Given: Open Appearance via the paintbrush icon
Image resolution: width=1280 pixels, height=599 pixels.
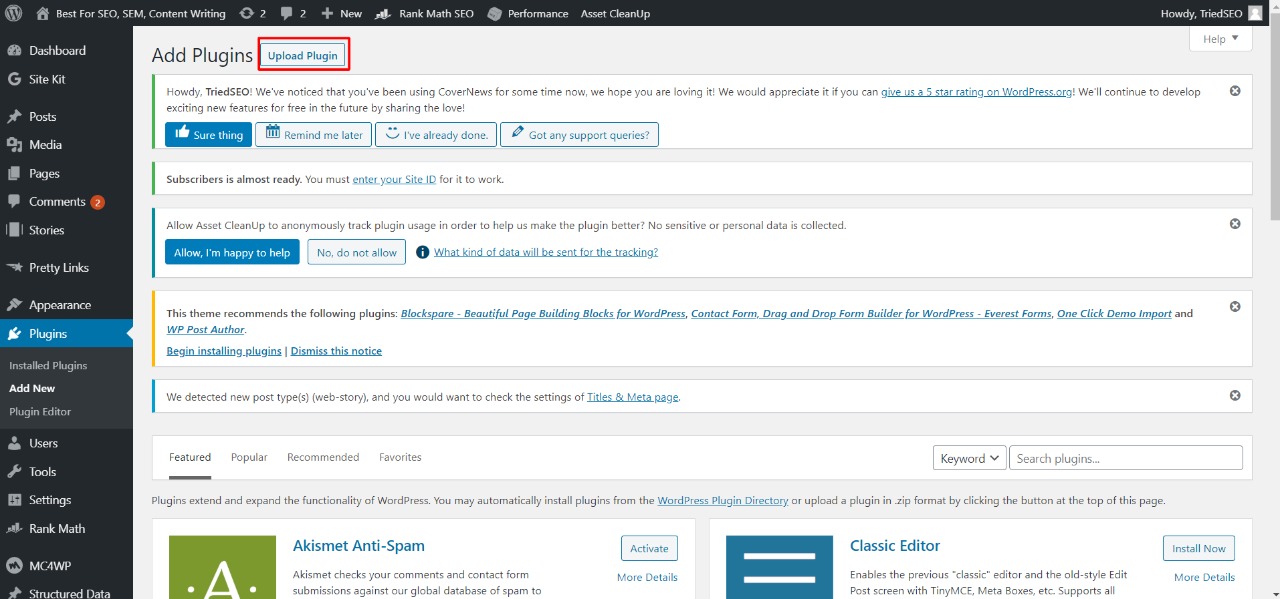Looking at the screenshot, I should 15,305.
